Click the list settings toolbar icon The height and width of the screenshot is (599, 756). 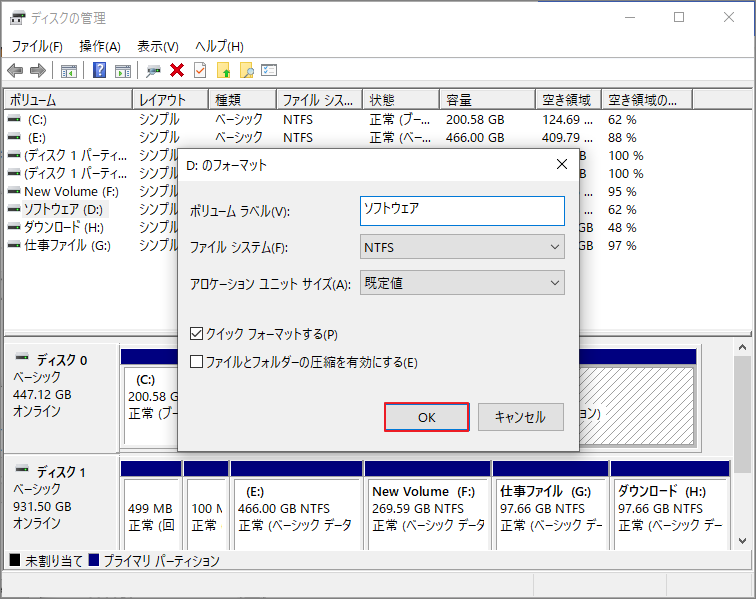coord(269,70)
